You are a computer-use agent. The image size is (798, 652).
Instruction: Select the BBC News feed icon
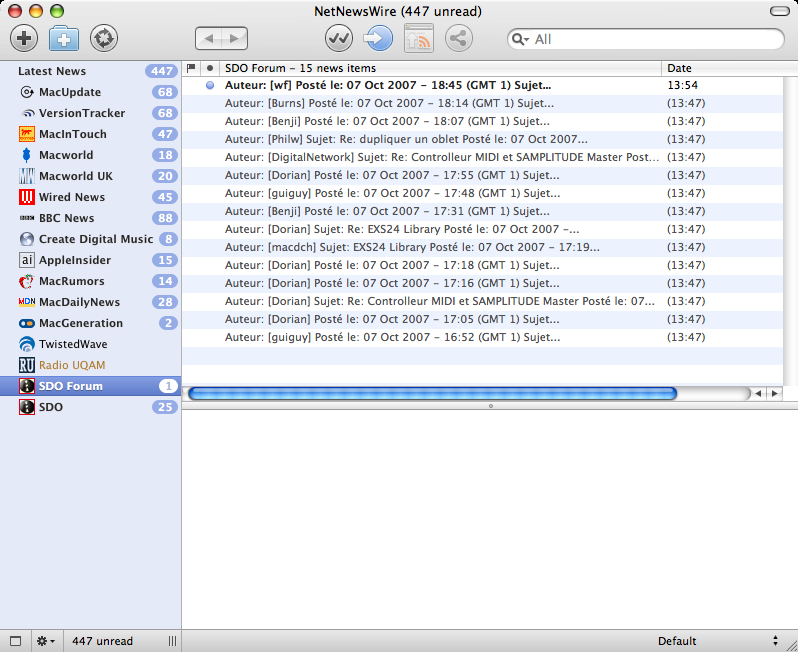[x=26, y=218]
